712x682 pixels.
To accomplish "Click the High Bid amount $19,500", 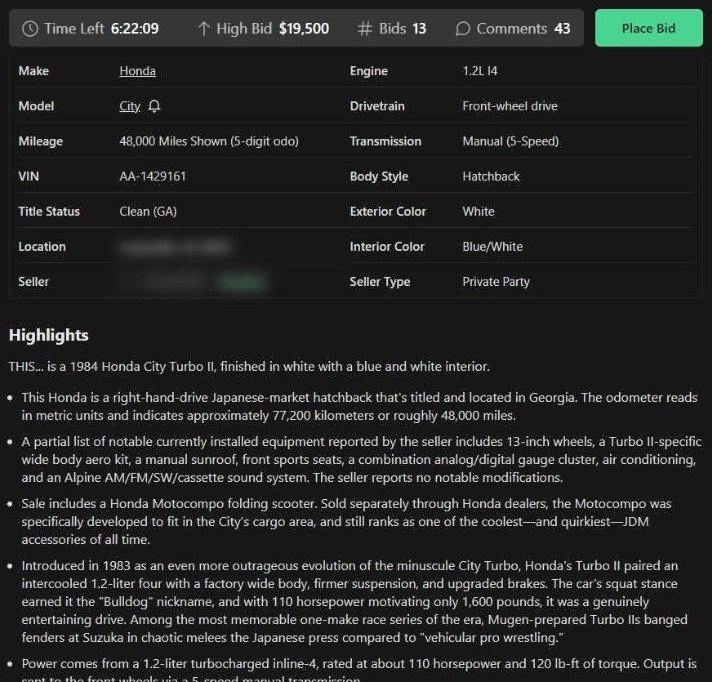I will [304, 29].
